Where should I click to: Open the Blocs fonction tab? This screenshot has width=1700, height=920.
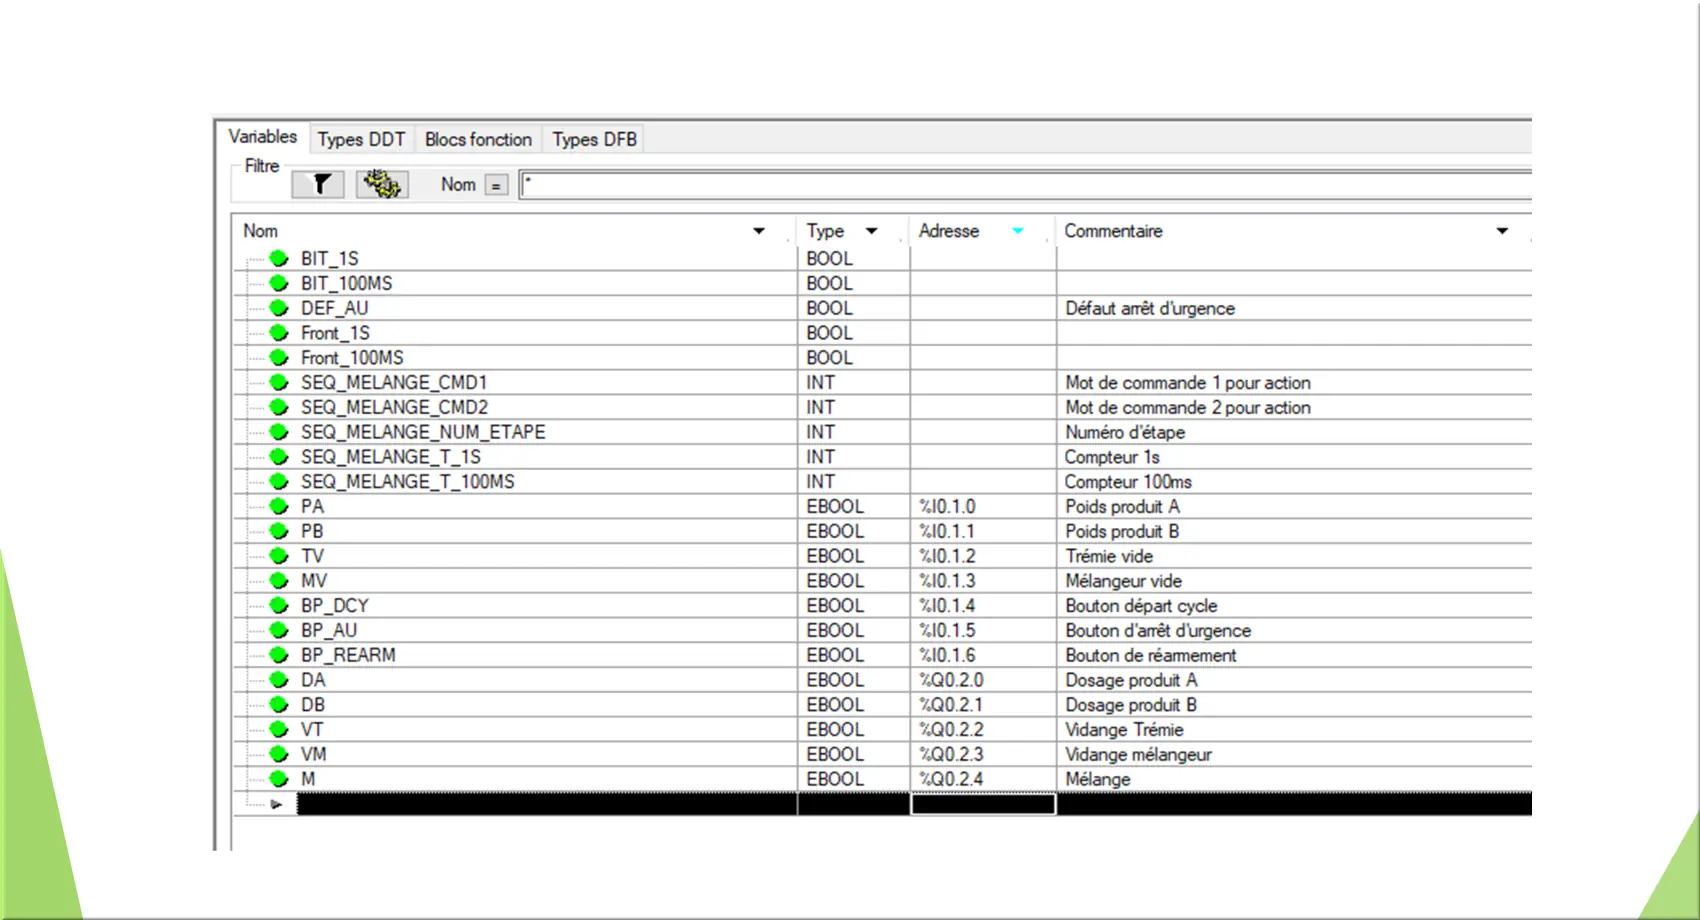478,140
